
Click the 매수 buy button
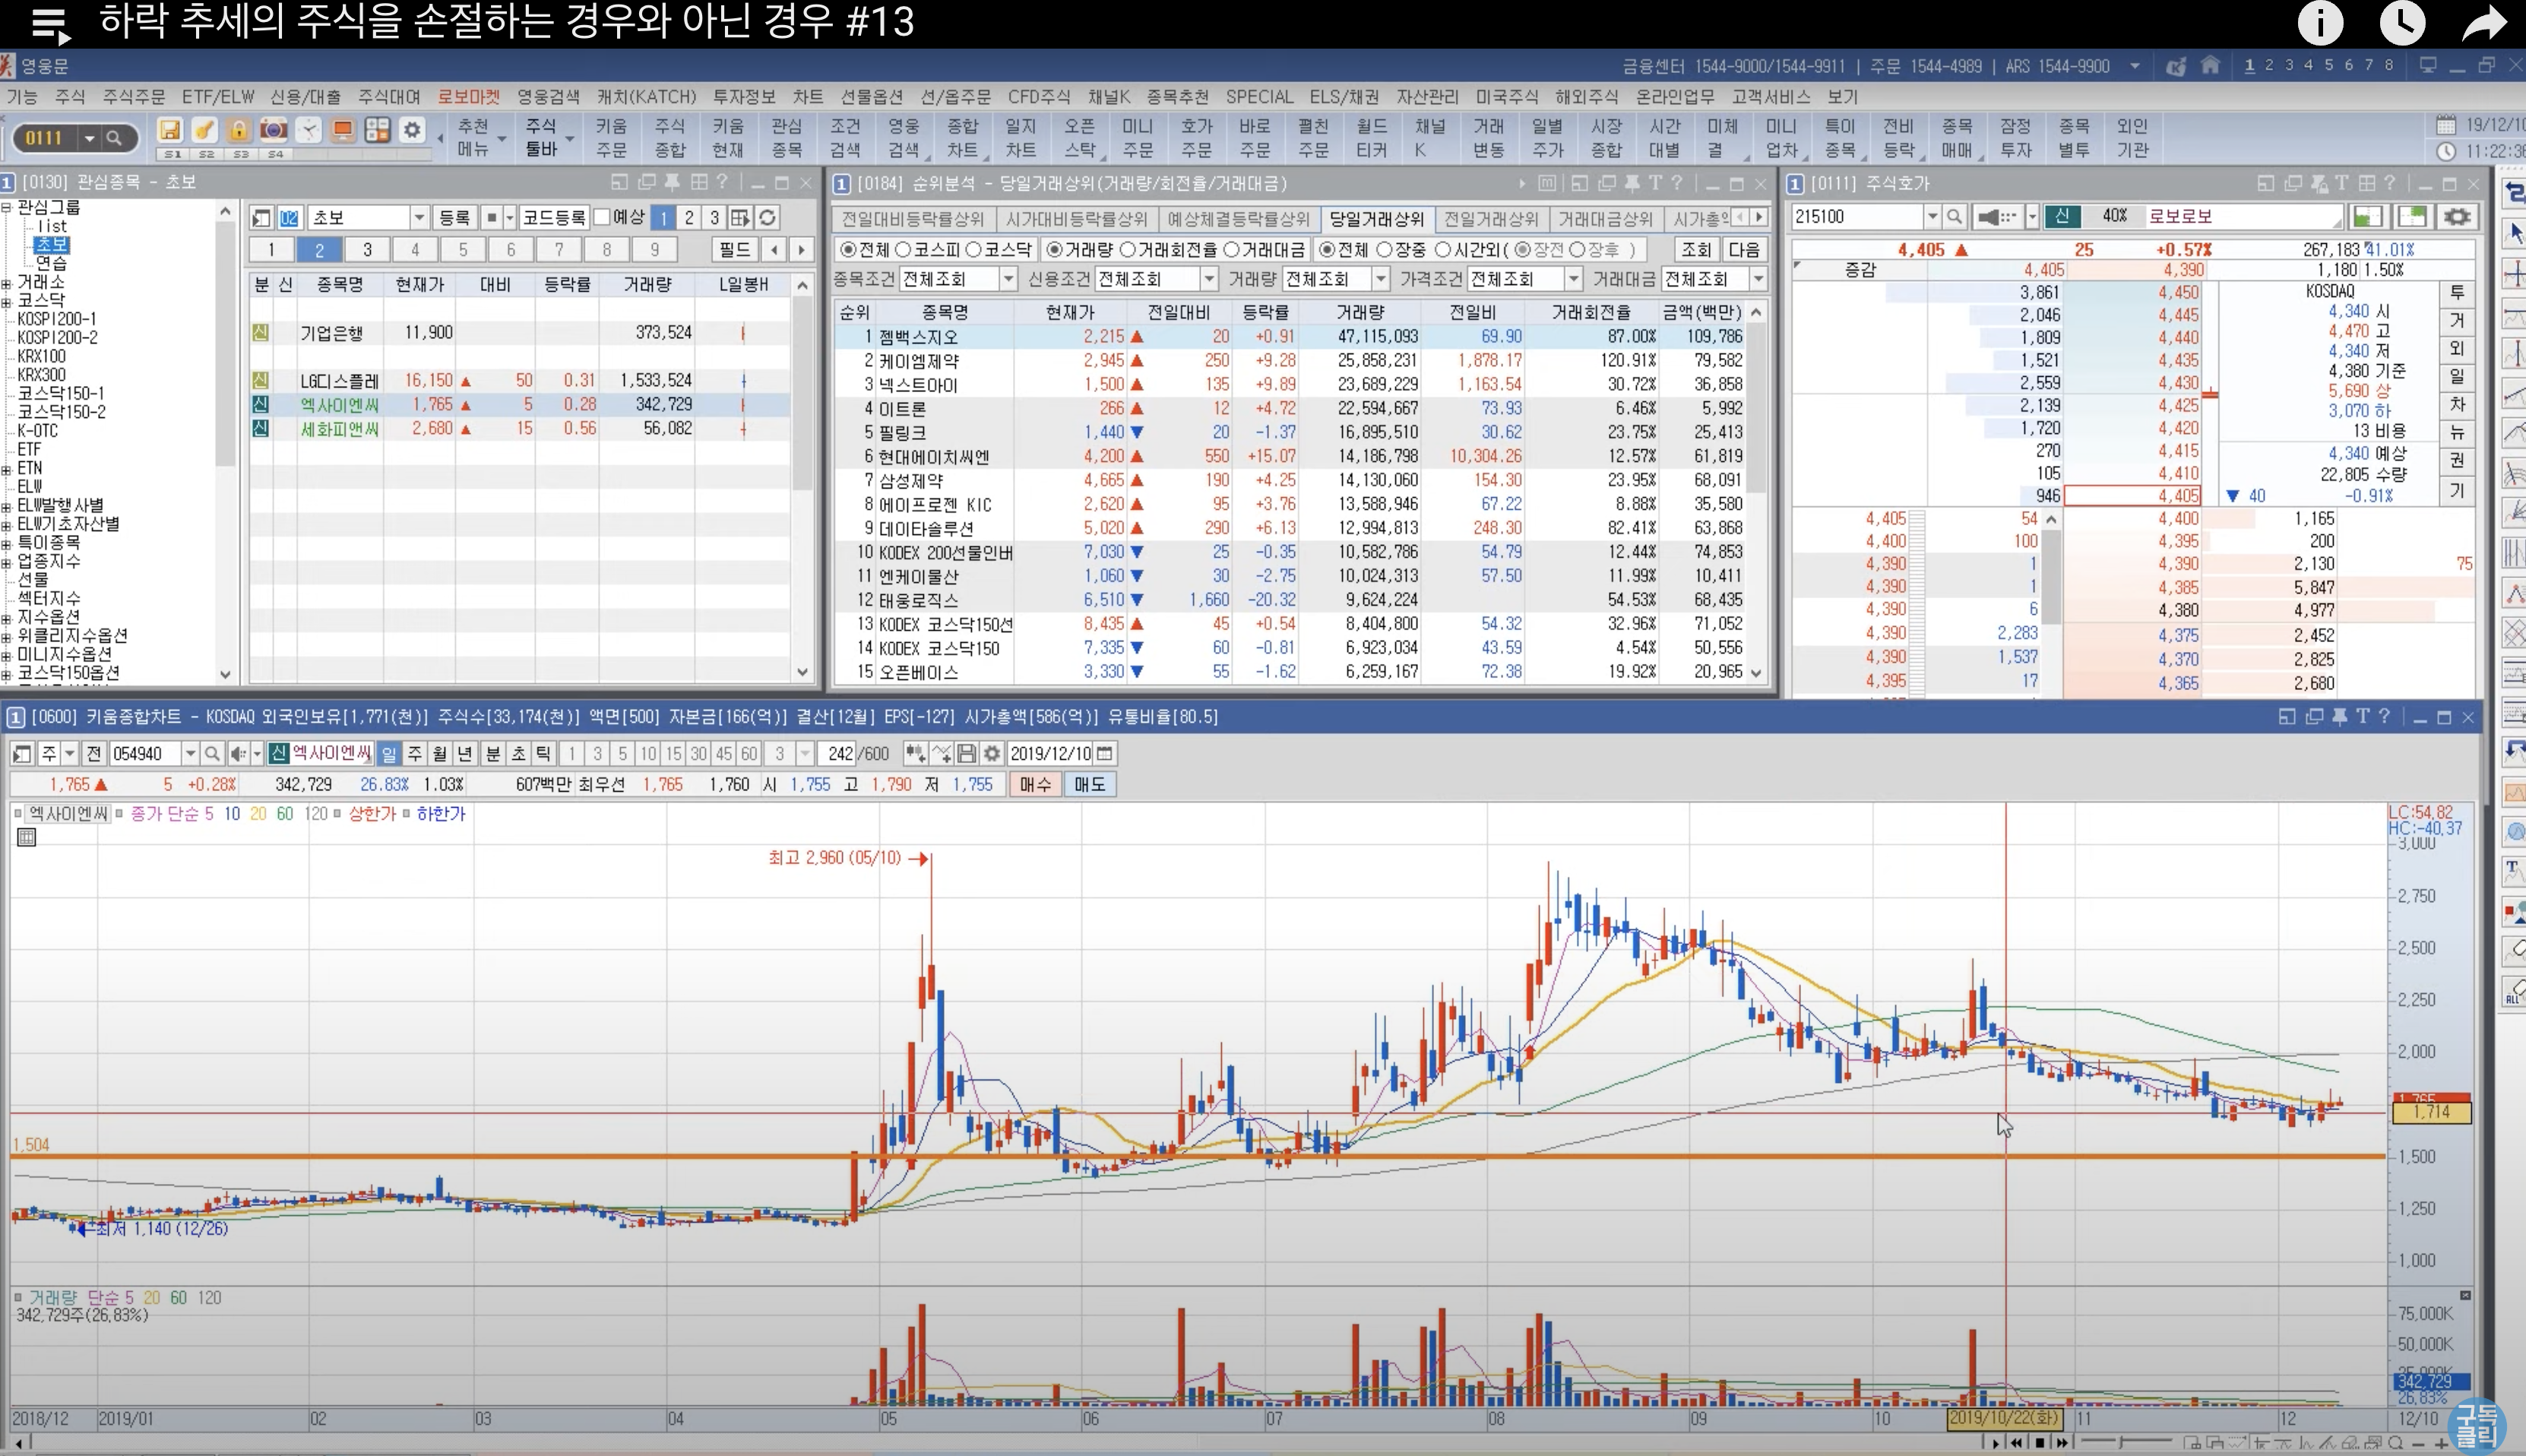coord(1035,785)
